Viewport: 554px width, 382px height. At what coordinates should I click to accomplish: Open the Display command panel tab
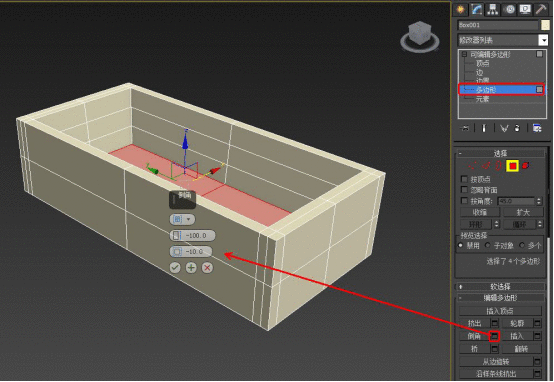pos(525,10)
